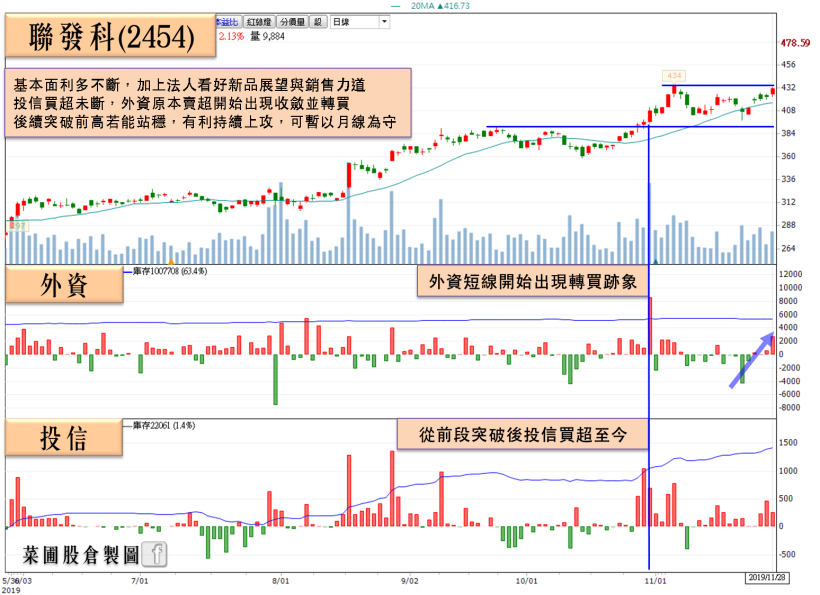This screenshot has height=595, width=820.
Task: Click the 設 settings button
Action: coord(318,22)
